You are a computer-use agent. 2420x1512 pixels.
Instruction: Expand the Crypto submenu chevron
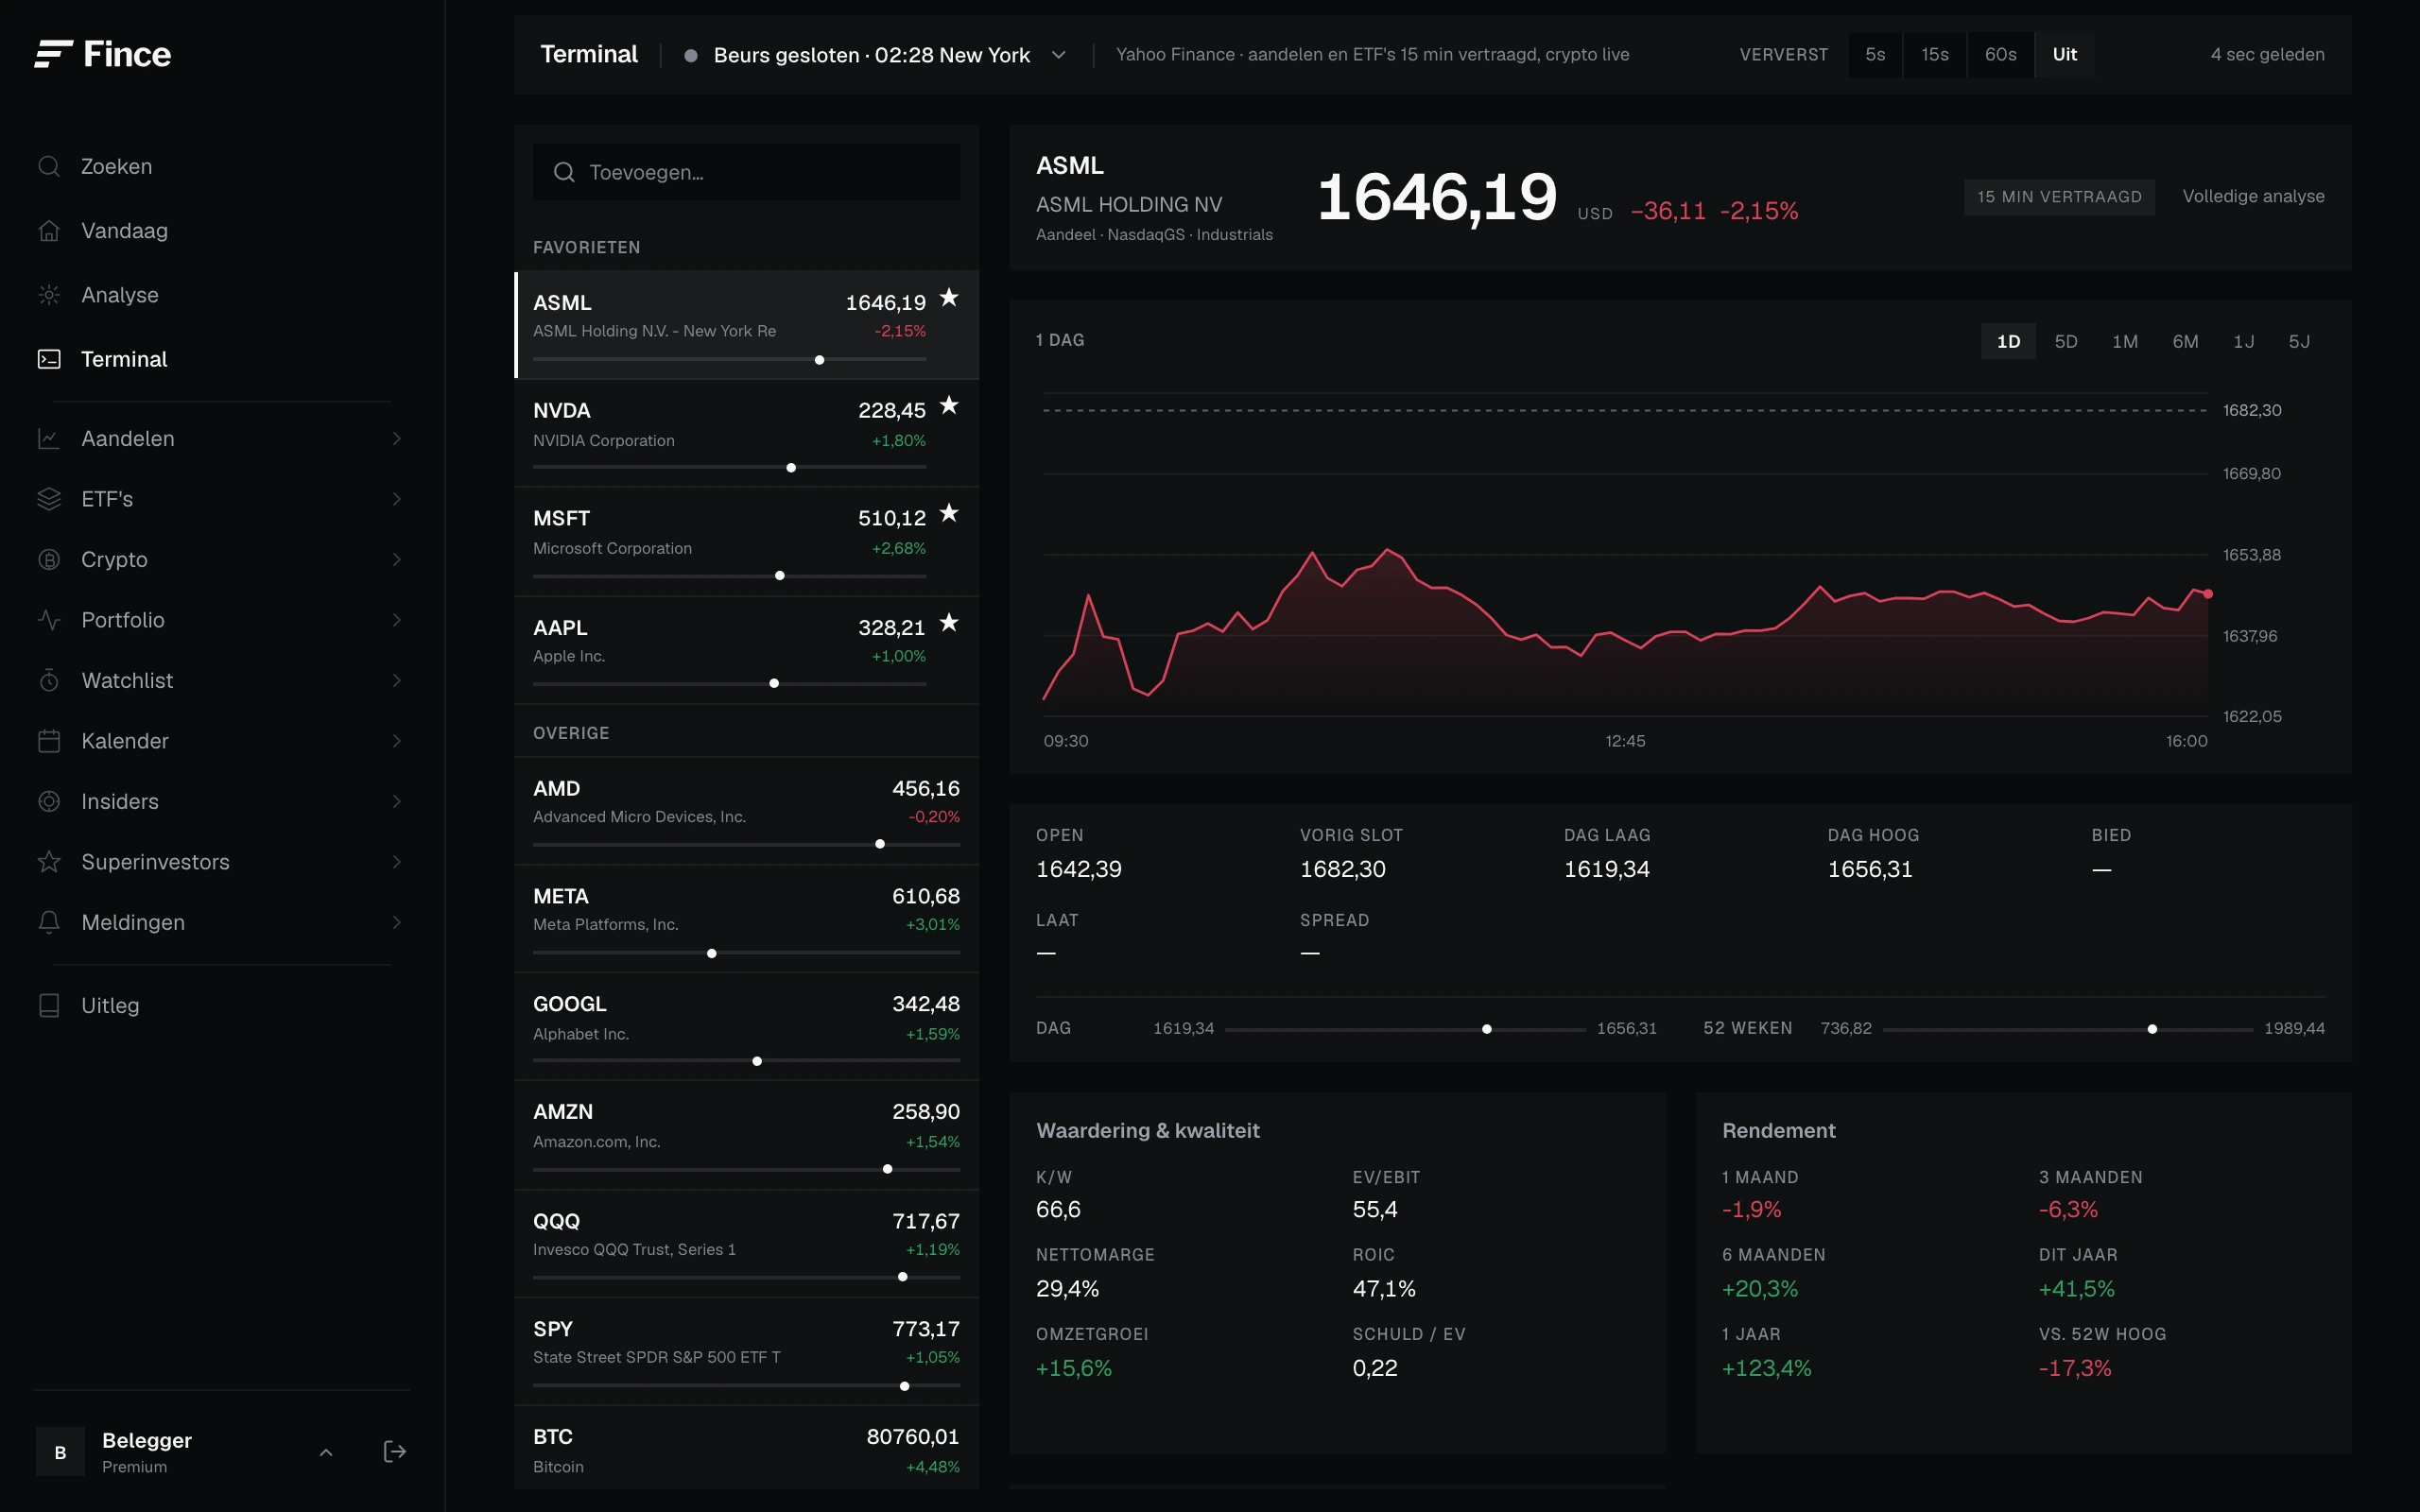[397, 559]
